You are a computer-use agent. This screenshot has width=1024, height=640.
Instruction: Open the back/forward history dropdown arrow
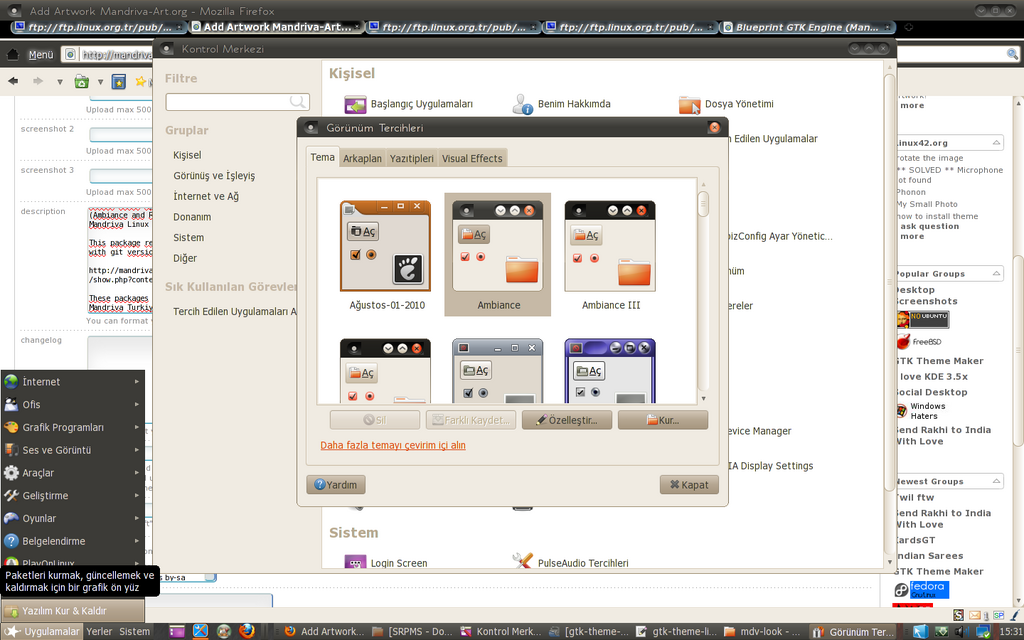(x=59, y=82)
